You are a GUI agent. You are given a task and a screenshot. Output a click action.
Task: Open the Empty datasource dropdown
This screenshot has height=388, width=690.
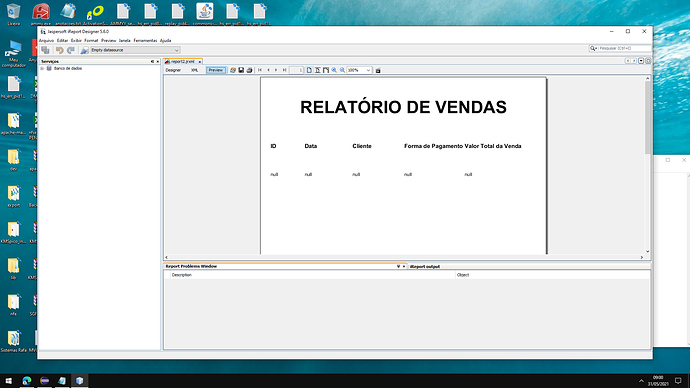tap(135, 50)
